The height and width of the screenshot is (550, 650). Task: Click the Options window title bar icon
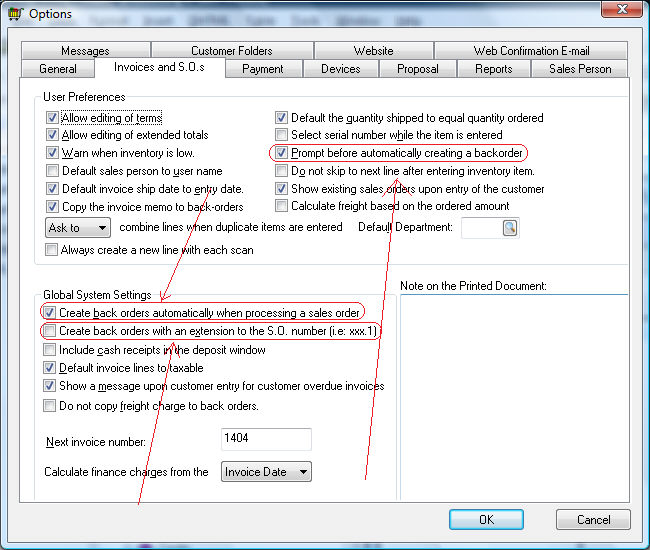[14, 13]
